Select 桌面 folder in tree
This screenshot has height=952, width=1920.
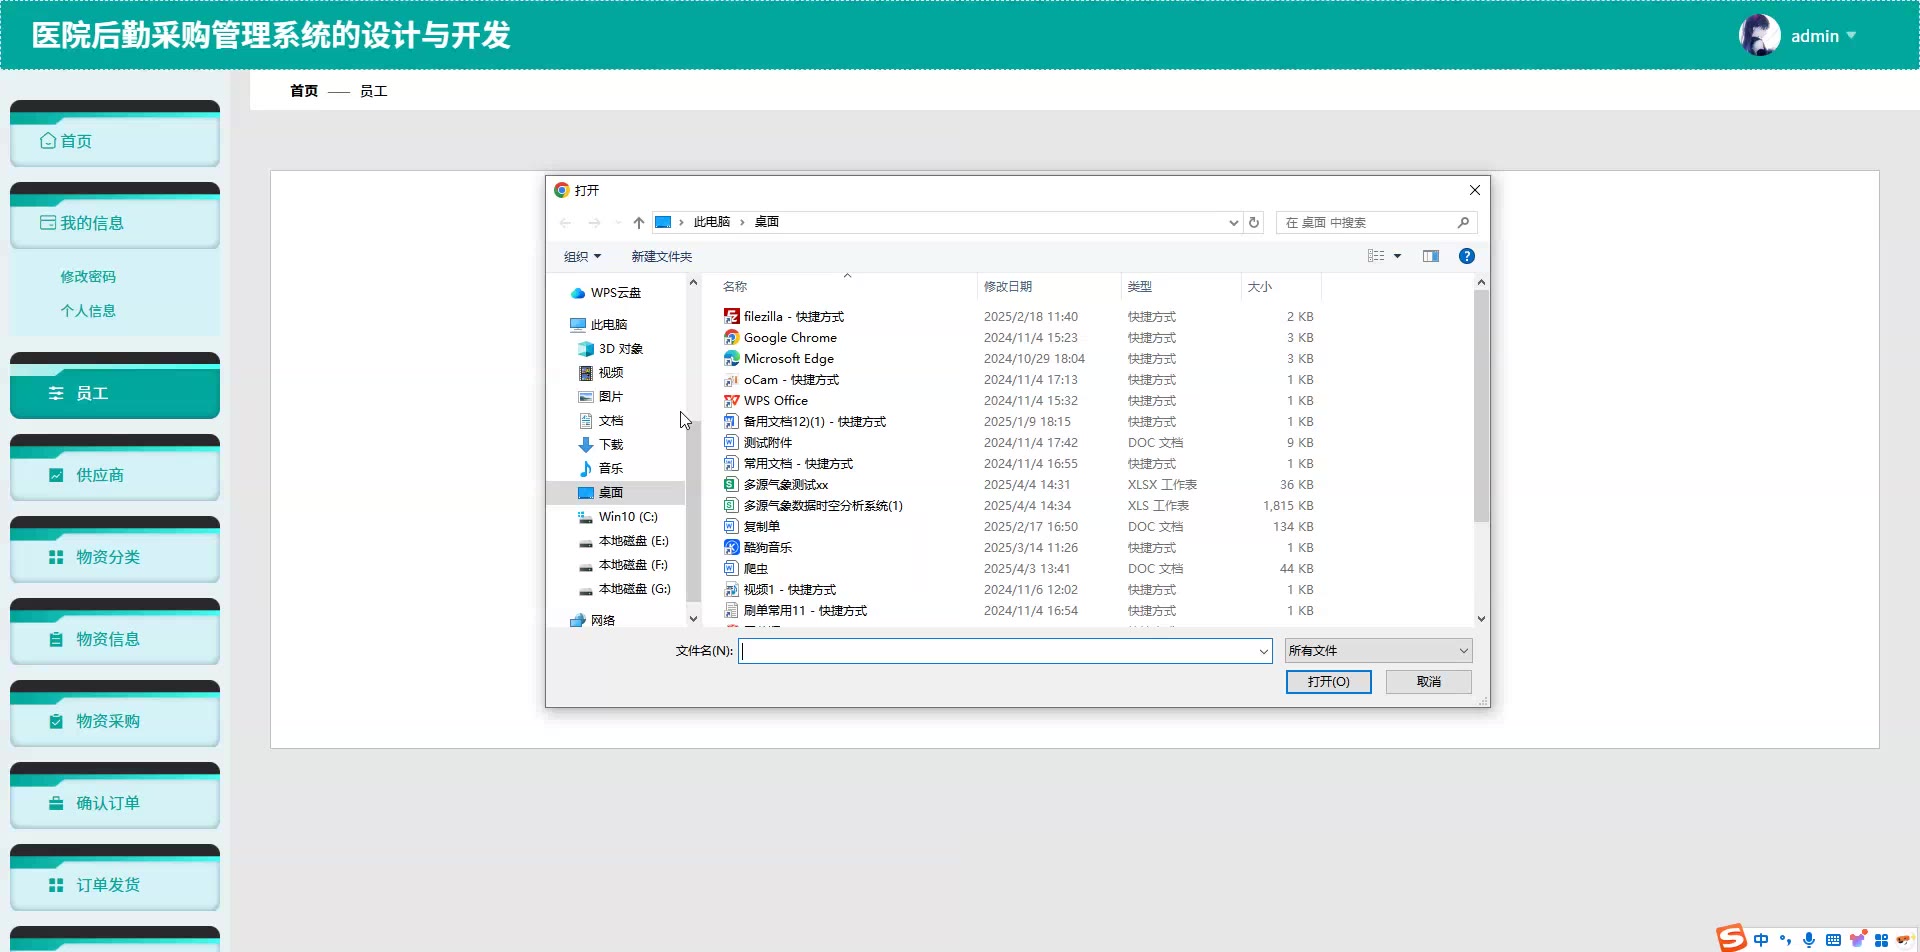tap(616, 493)
